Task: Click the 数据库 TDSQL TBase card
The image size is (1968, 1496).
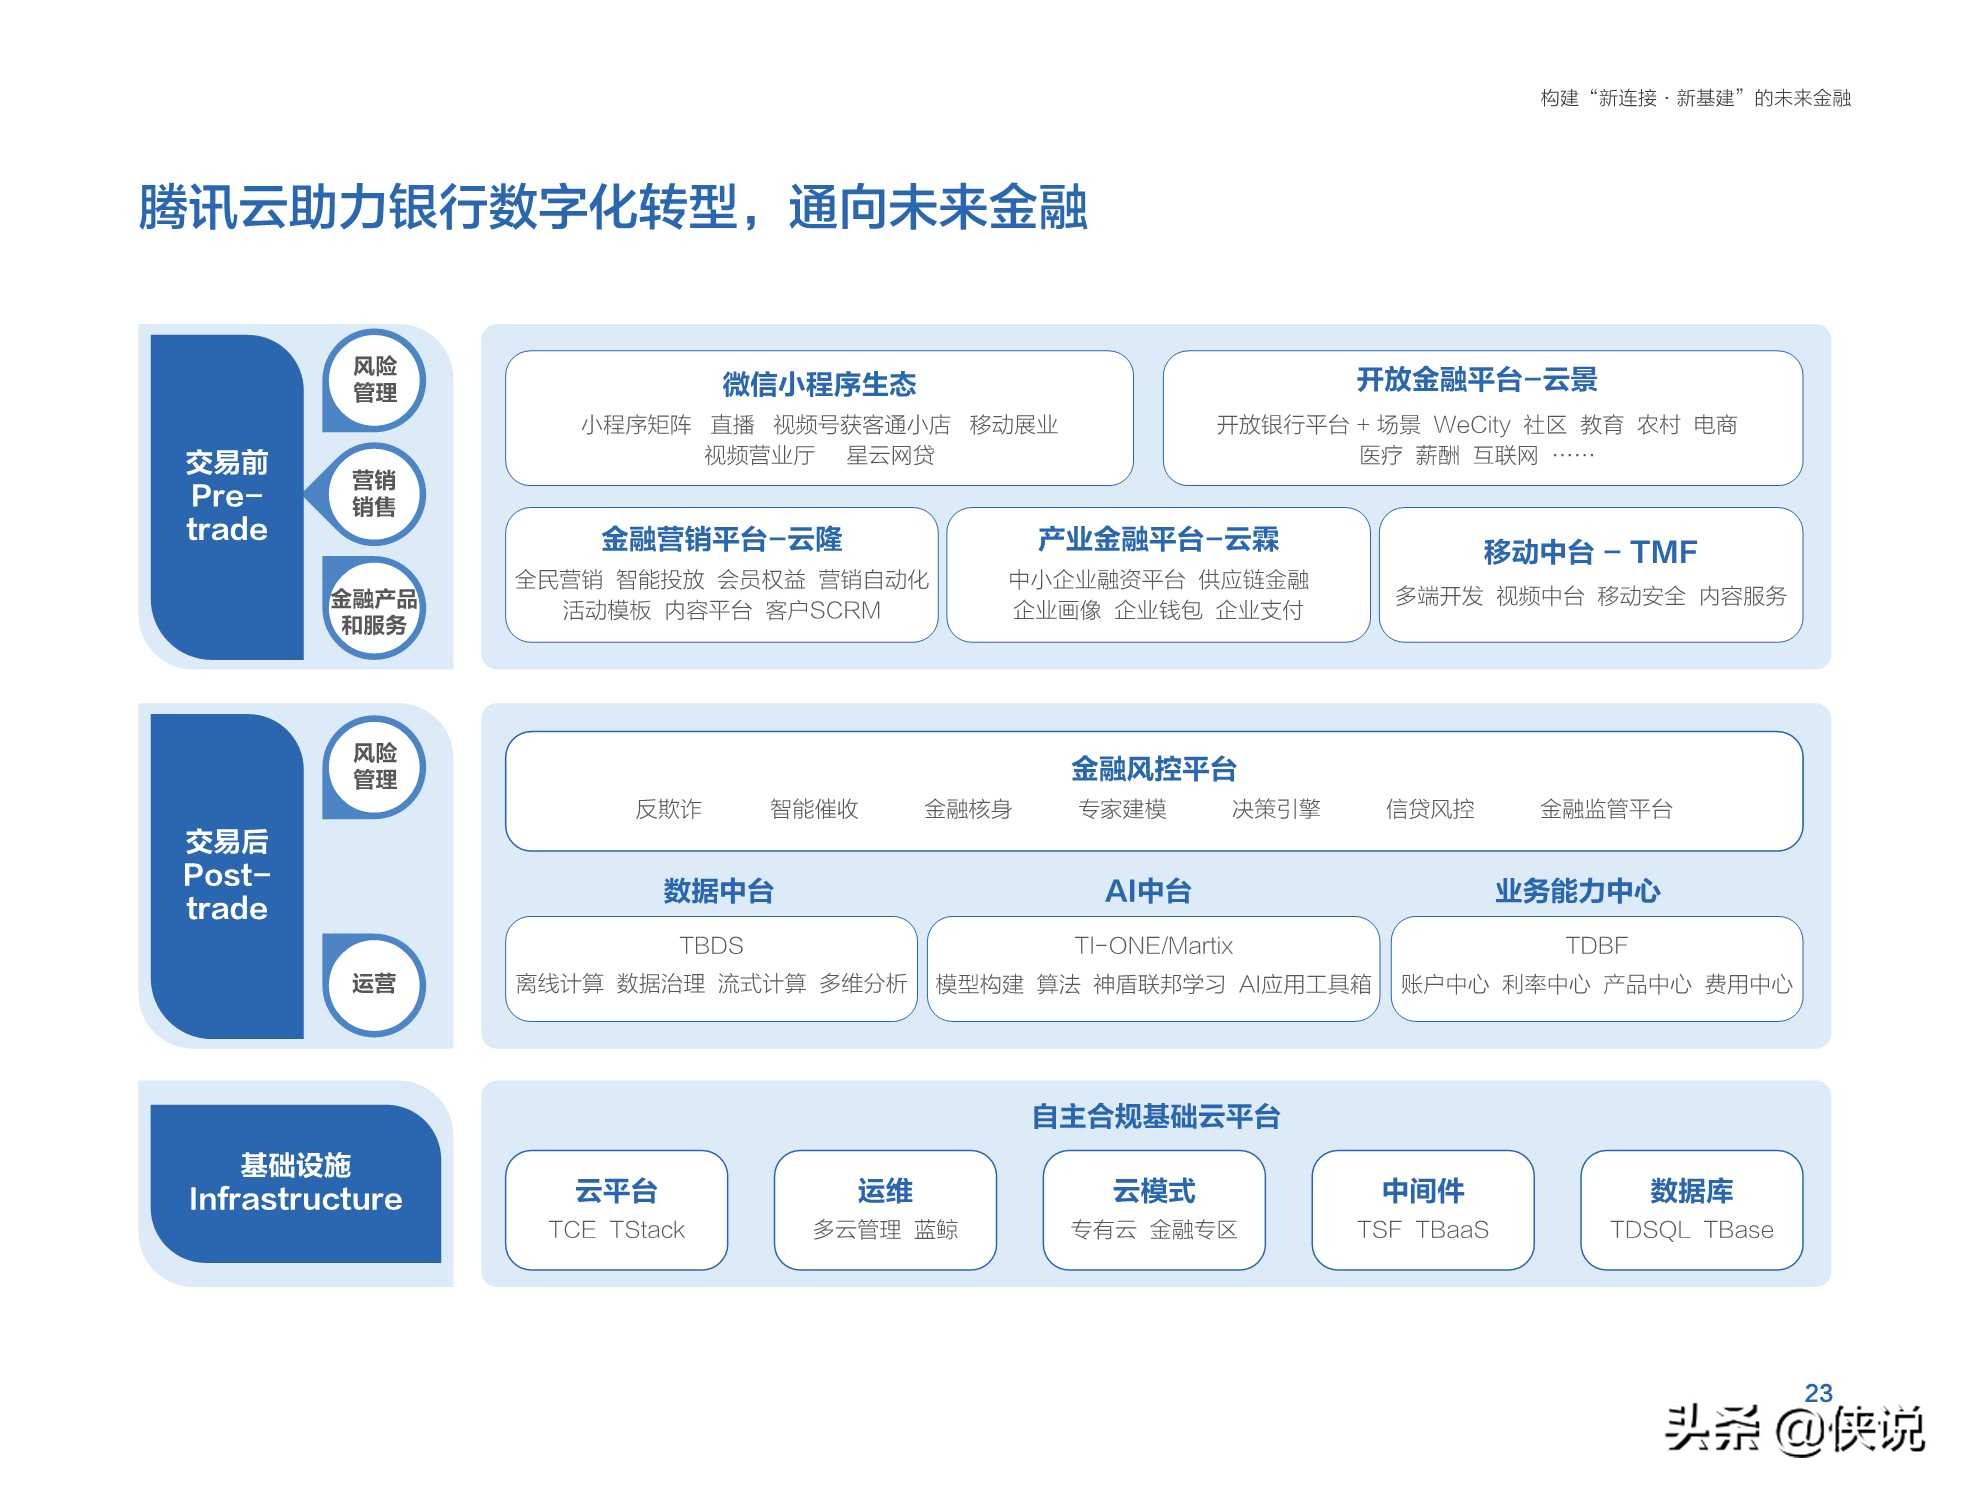Action: pos(1692,1210)
